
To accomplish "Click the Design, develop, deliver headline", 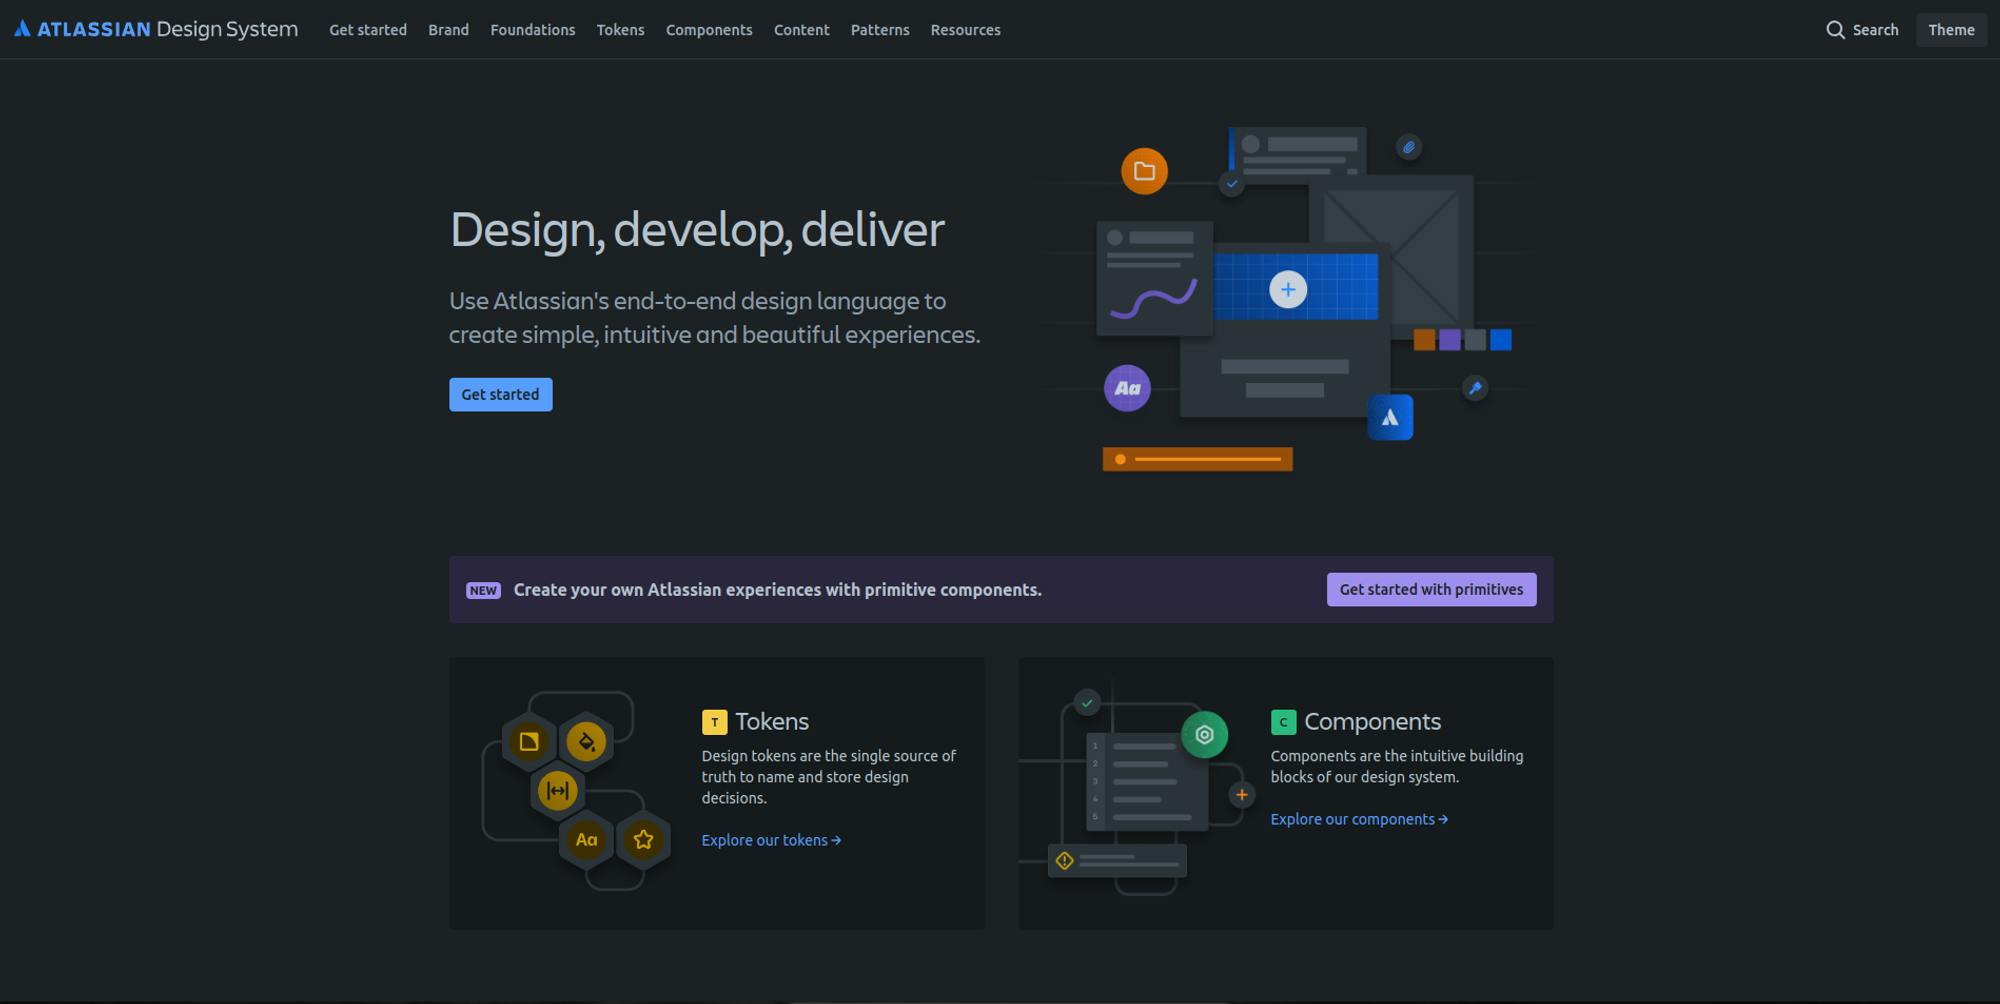I will click(697, 230).
